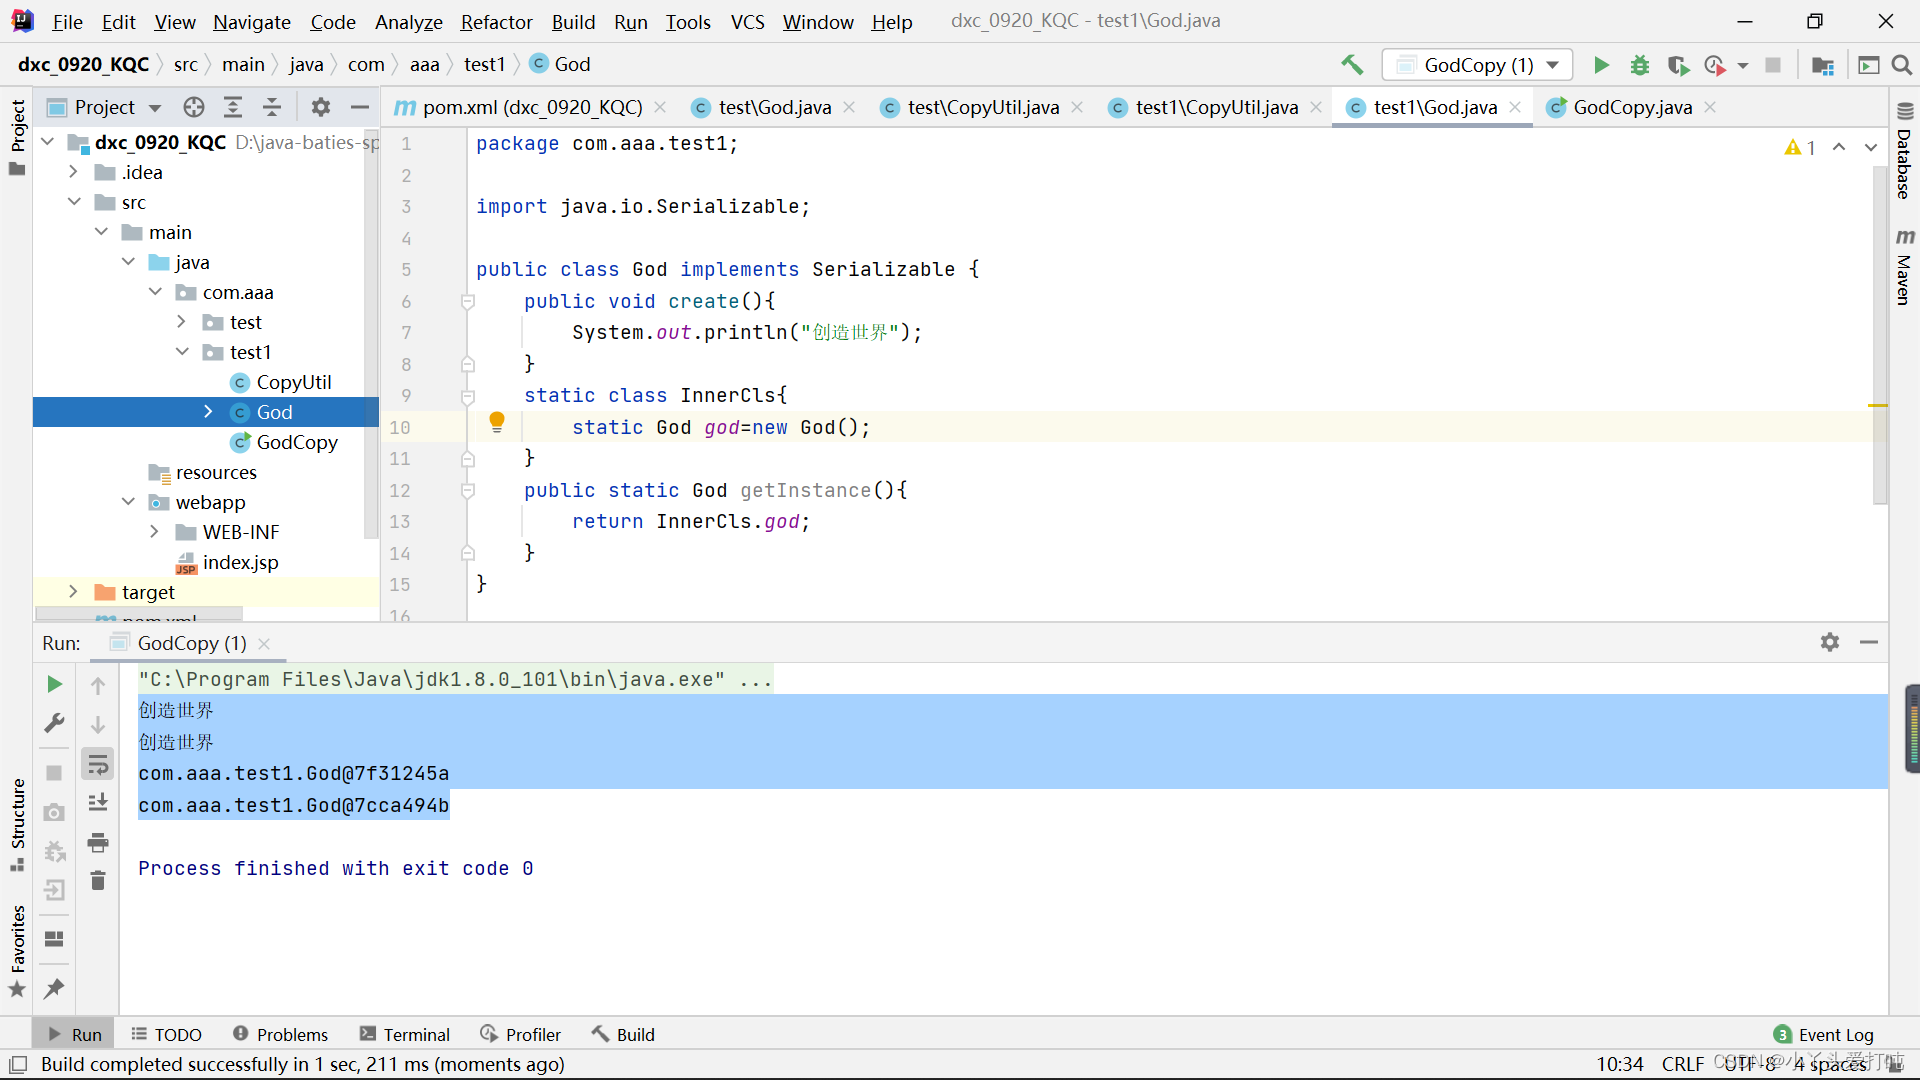Start debugging with the bug icon
Image resolution: width=1920 pixels, height=1080 pixels.
[1640, 65]
